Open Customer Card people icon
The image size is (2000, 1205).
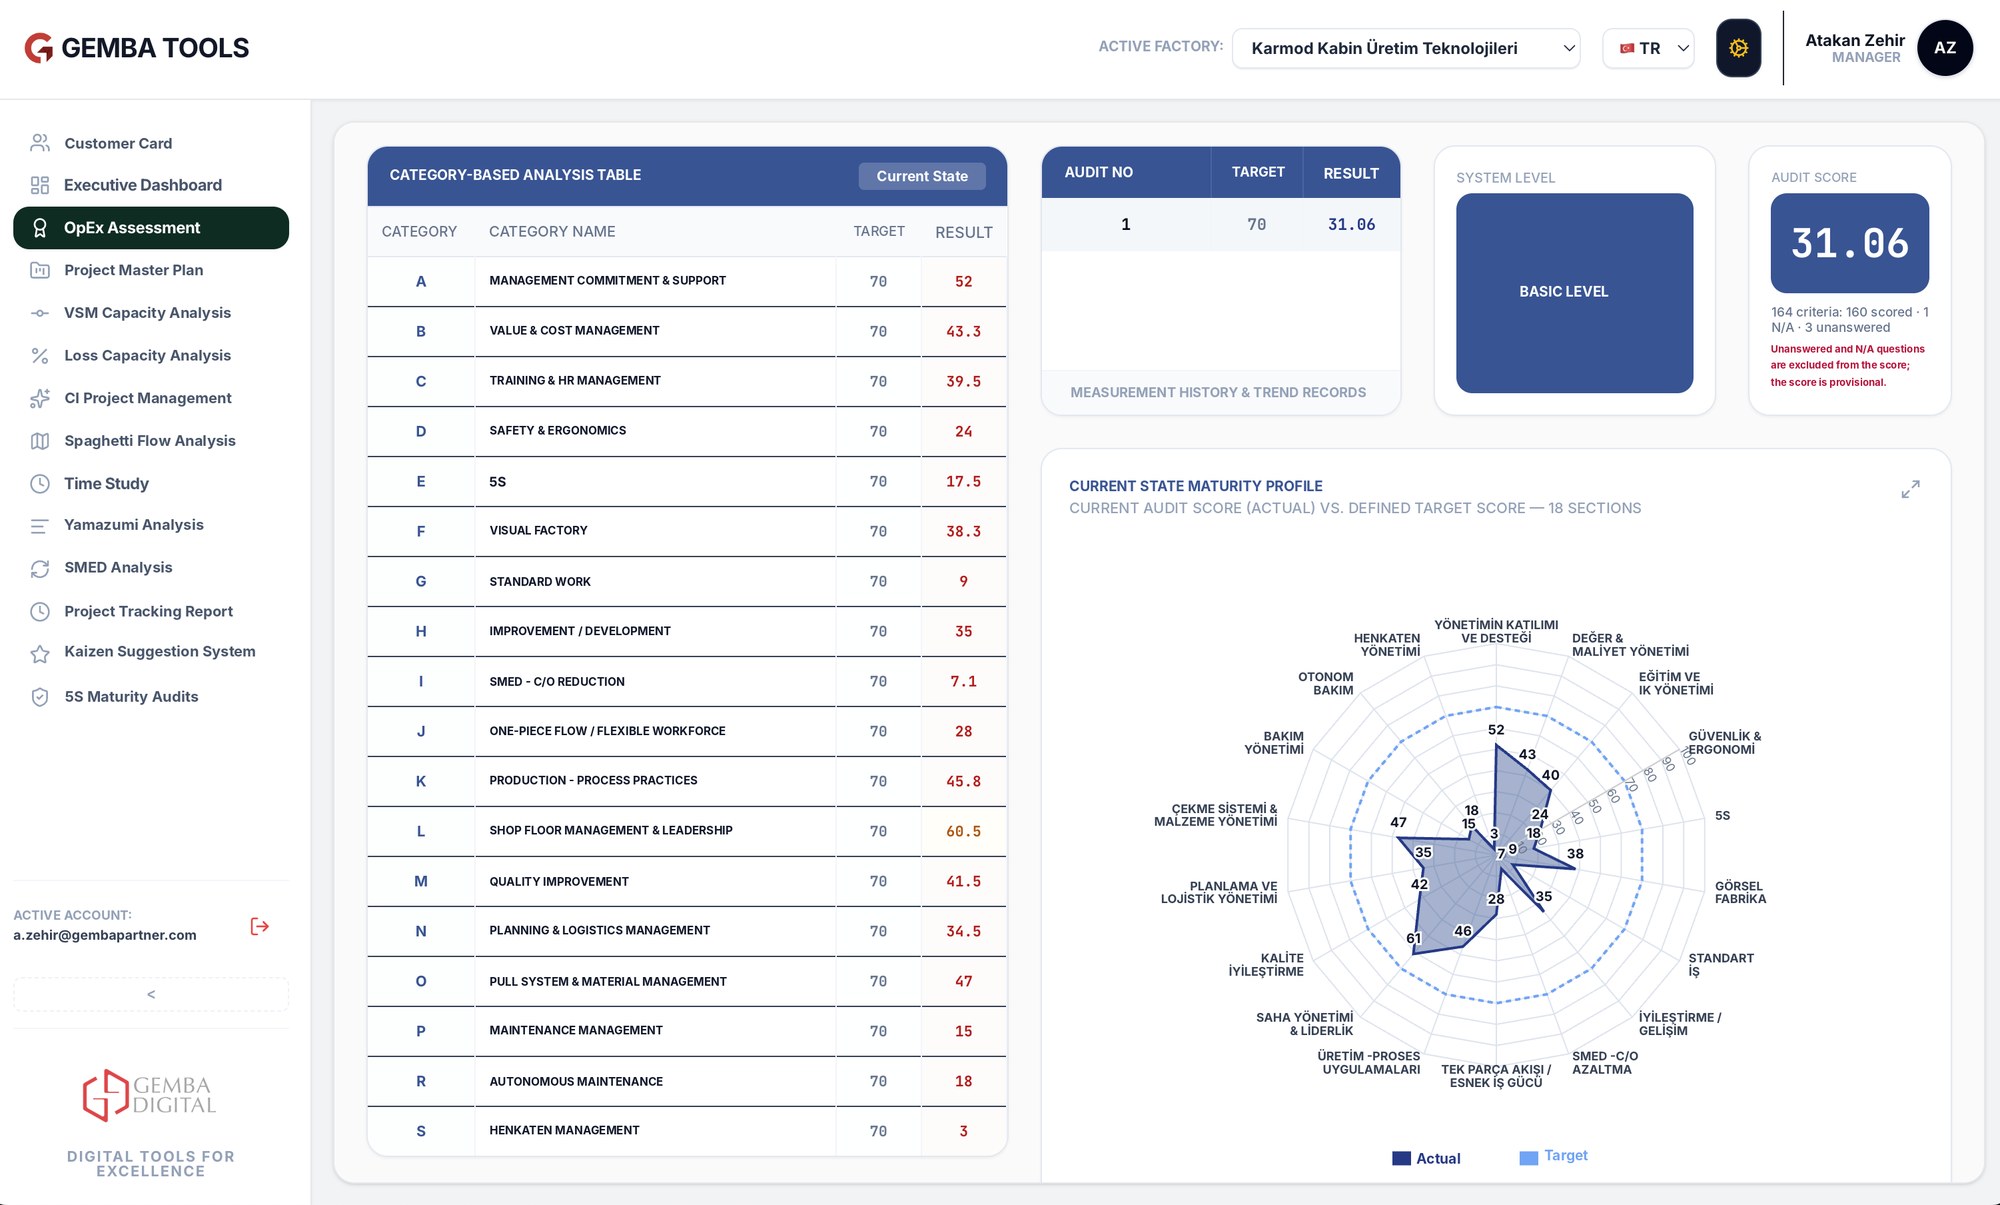[x=40, y=143]
